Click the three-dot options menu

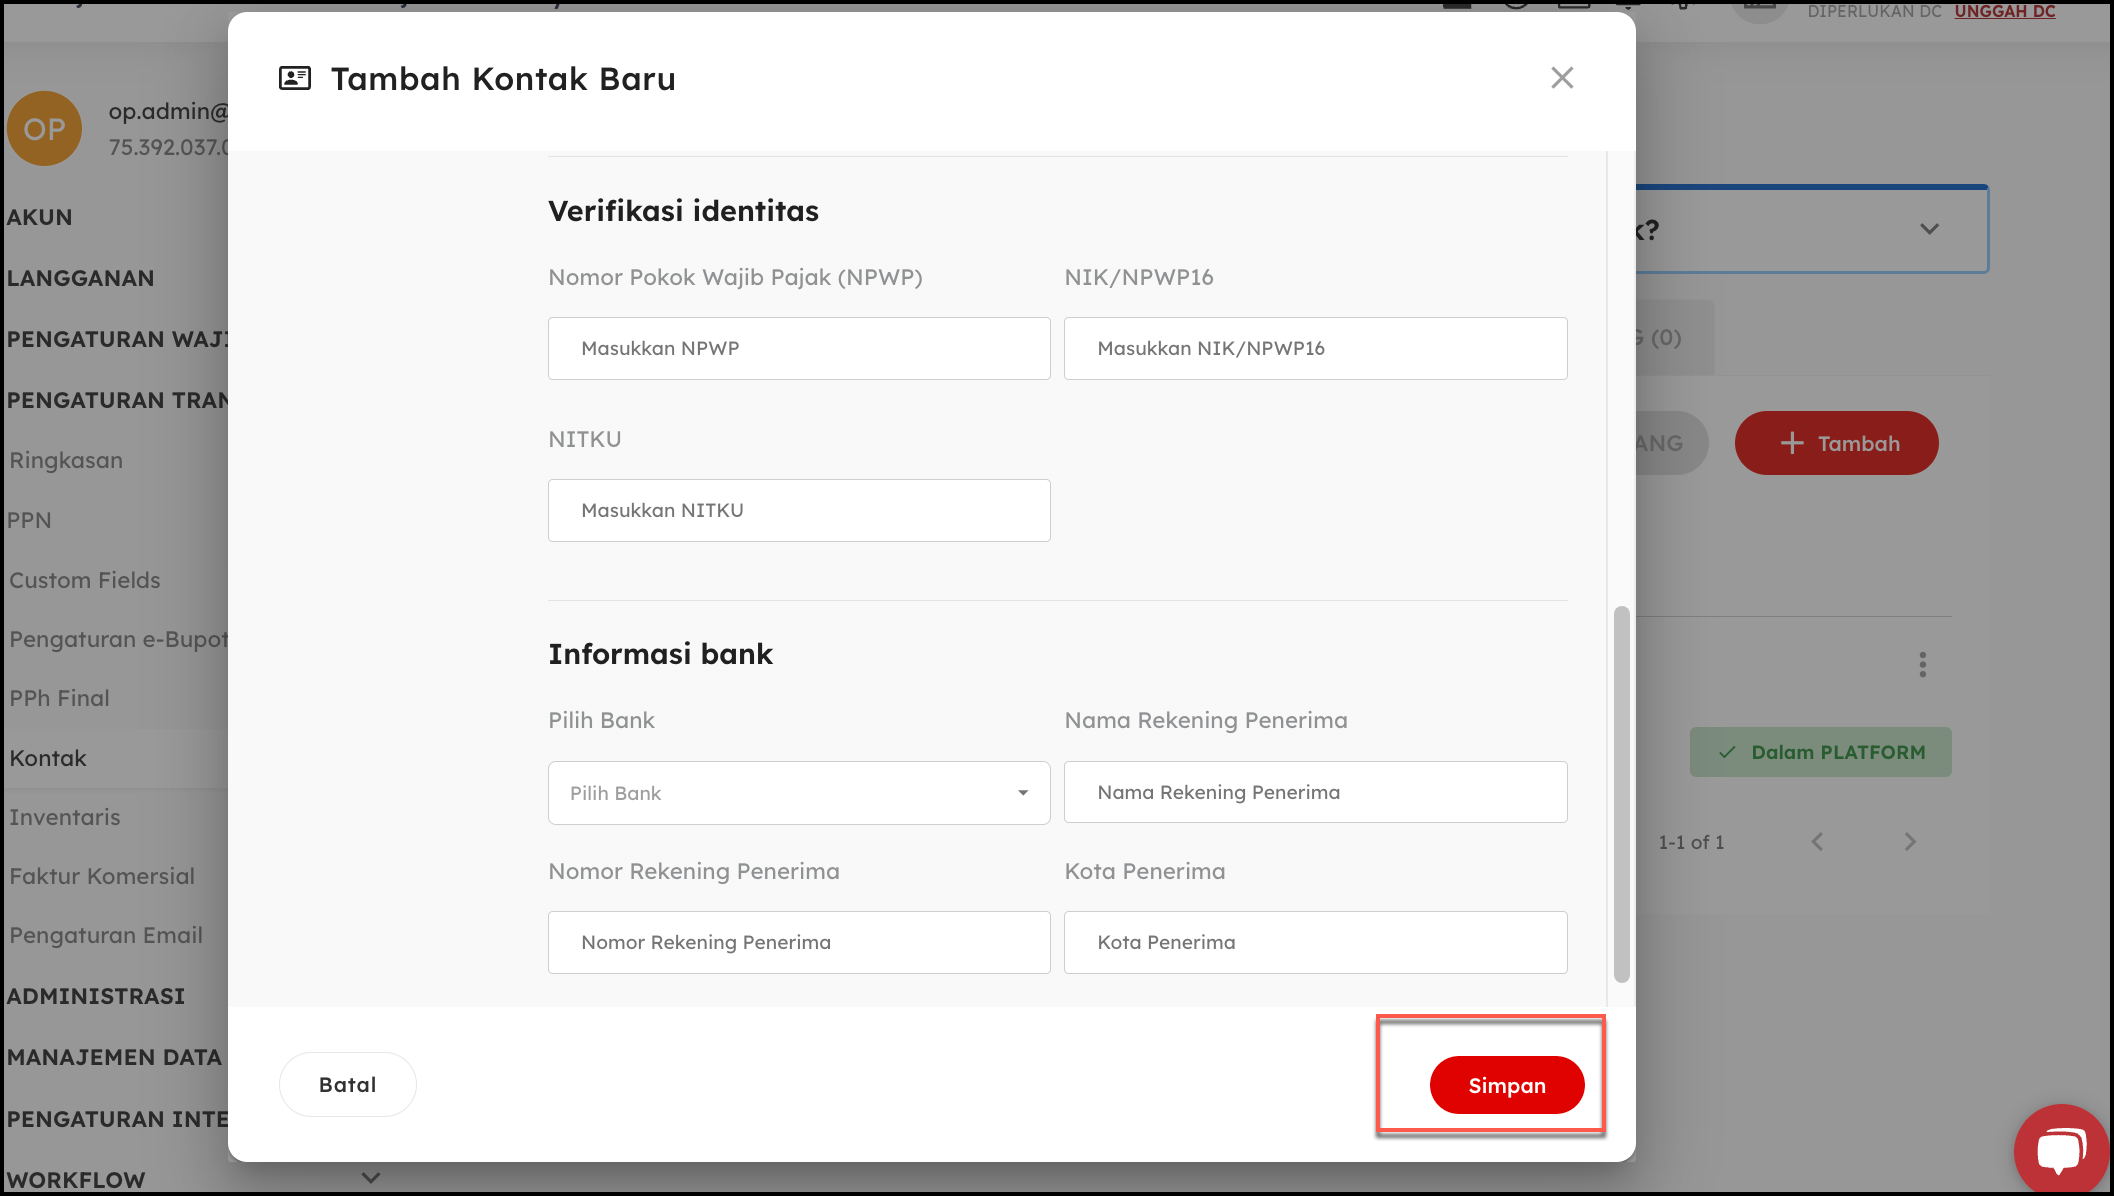click(1922, 665)
